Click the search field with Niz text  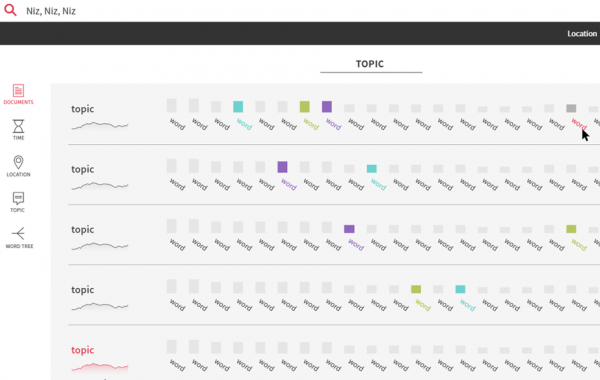[306, 11]
